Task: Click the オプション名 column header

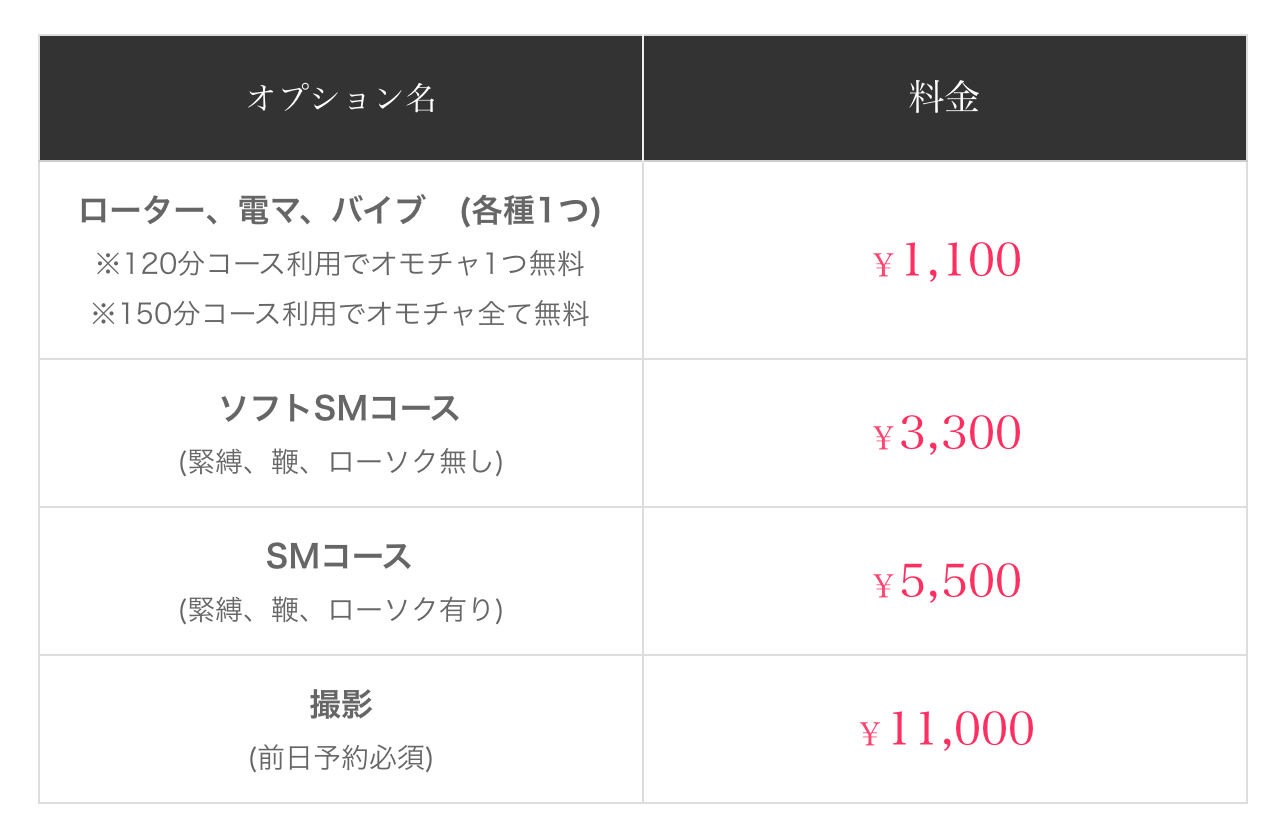Action: click(341, 98)
